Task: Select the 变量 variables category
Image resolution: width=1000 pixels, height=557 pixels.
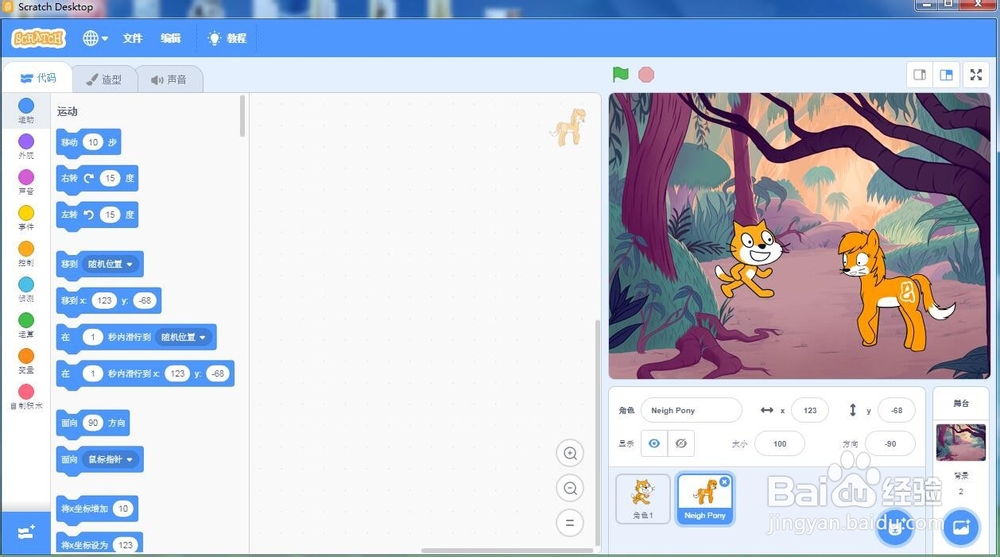Action: click(x=26, y=360)
